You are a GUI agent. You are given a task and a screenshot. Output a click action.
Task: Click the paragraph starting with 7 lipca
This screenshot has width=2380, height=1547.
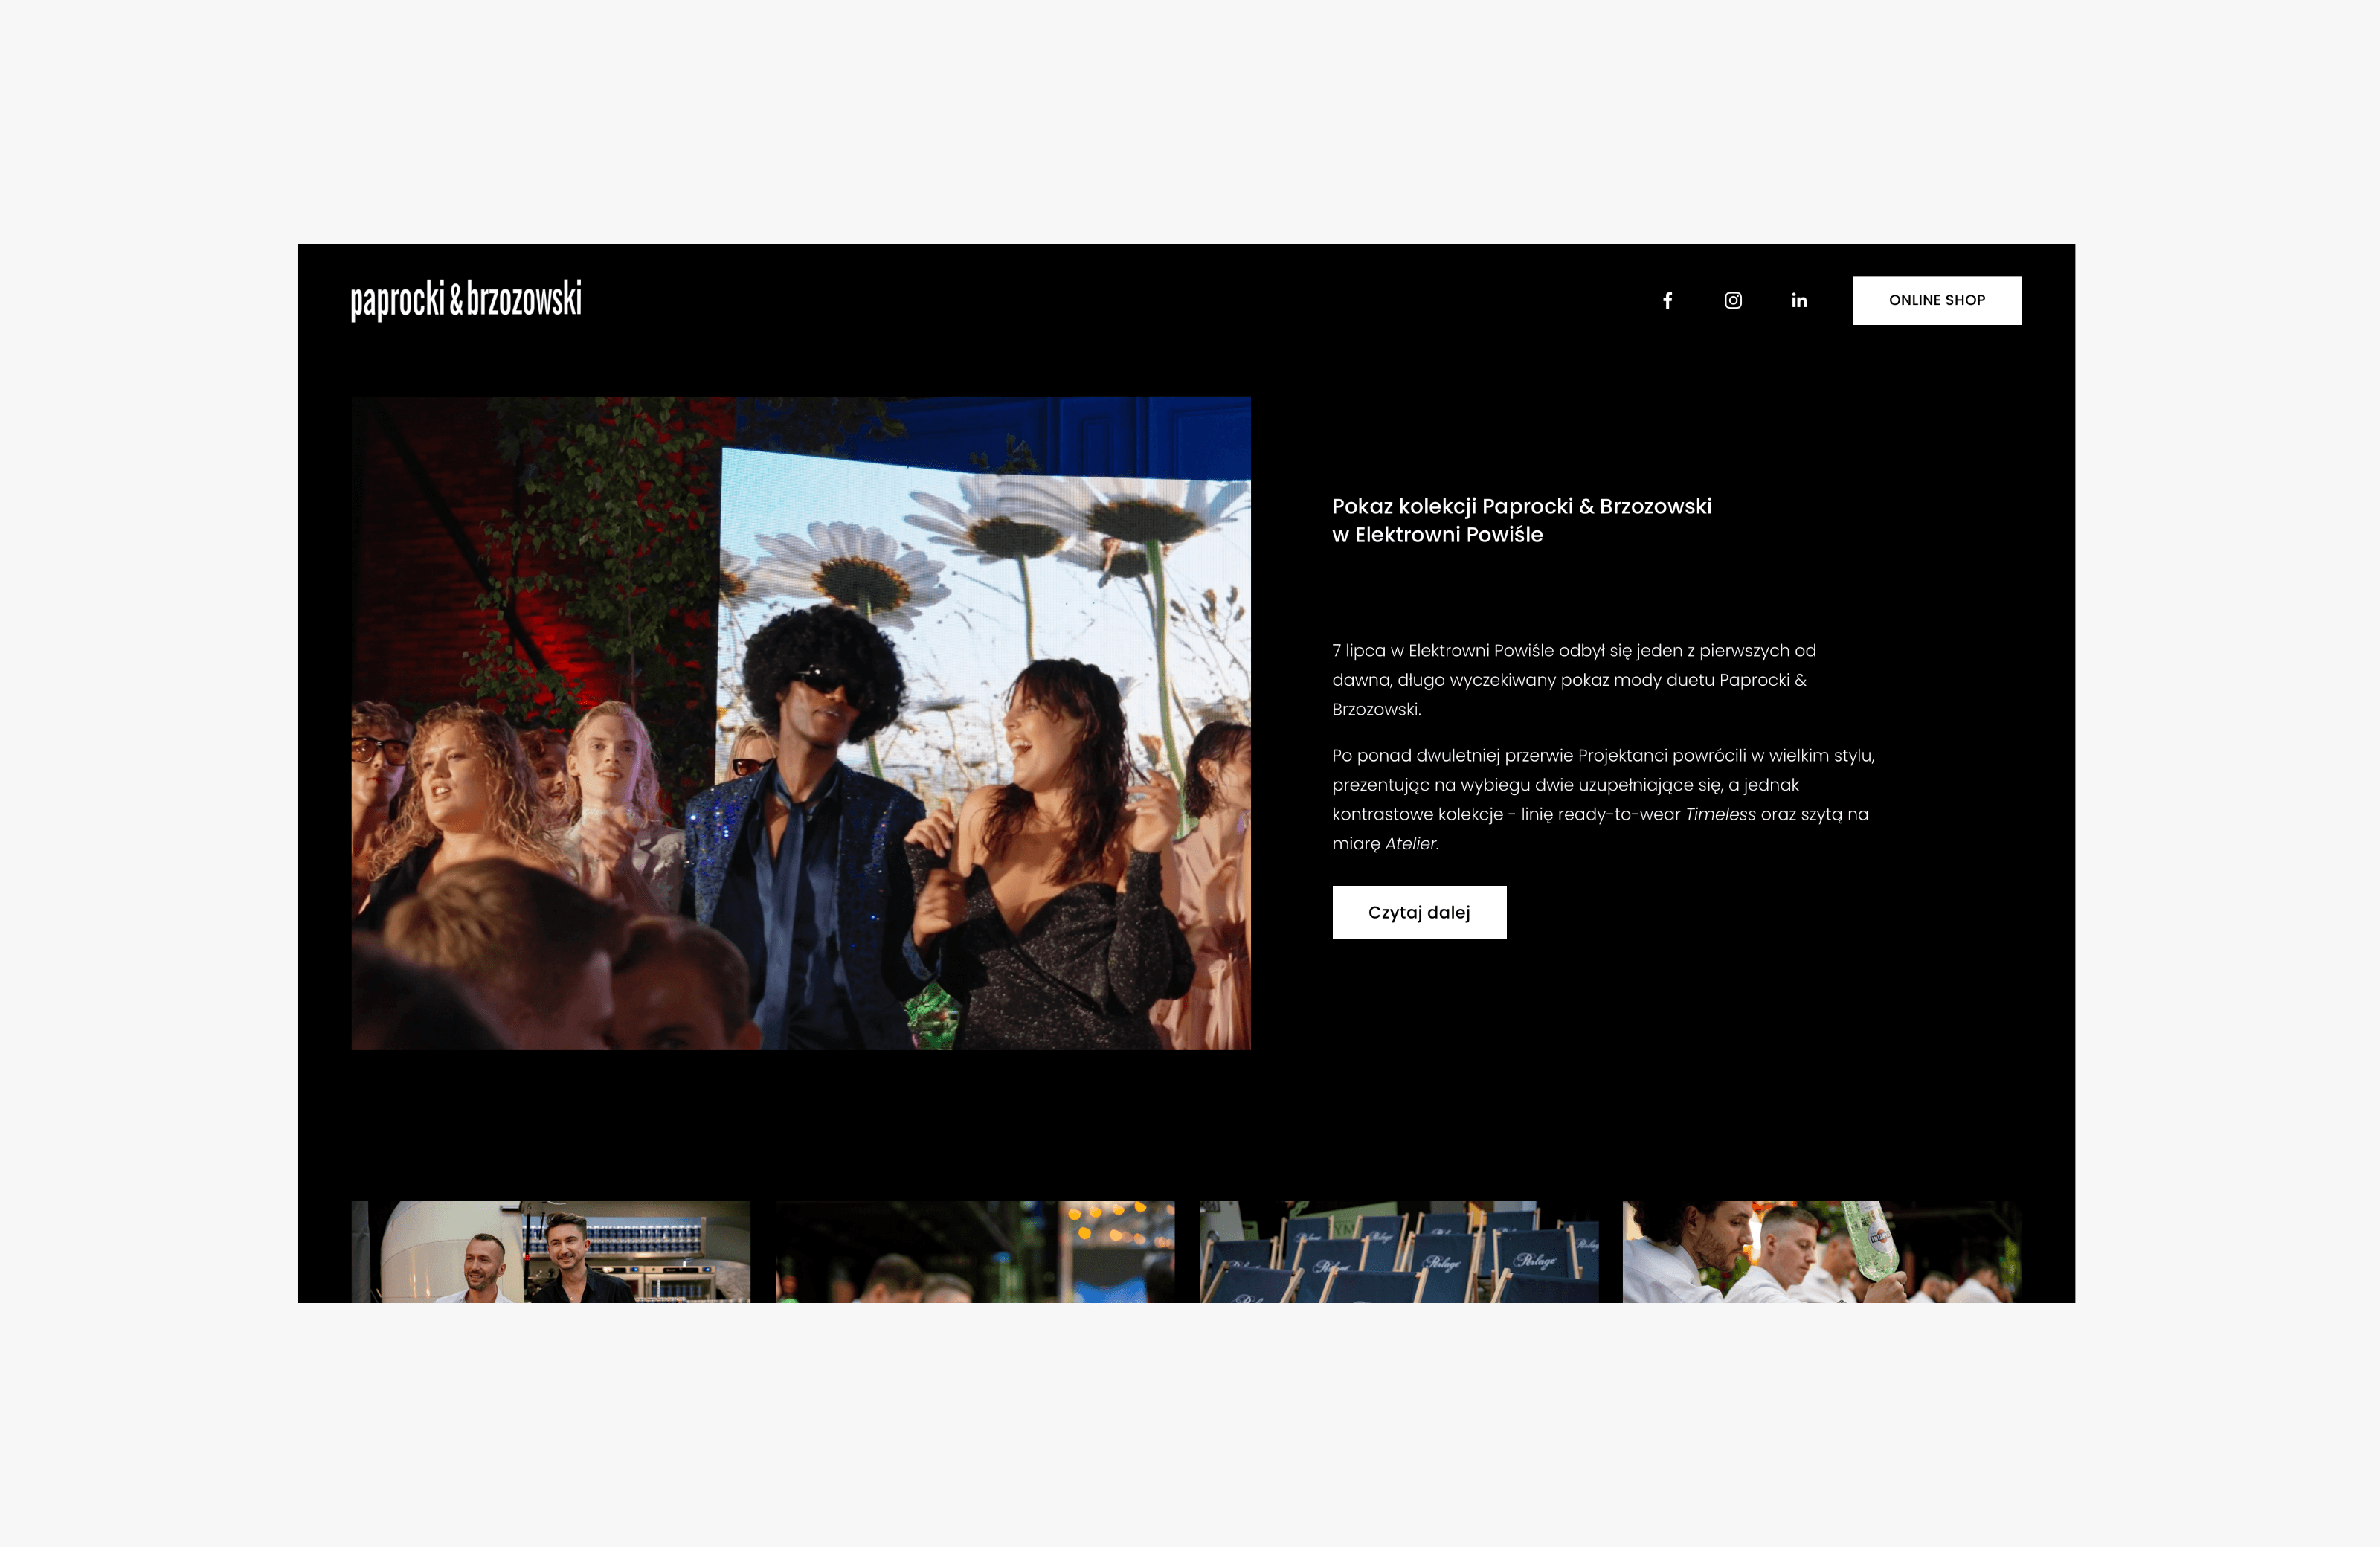tap(1574, 679)
